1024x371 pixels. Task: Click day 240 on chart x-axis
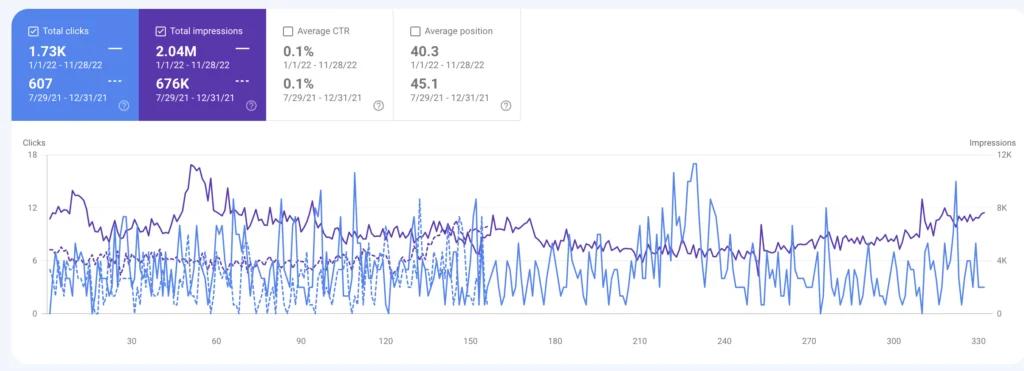click(x=724, y=341)
